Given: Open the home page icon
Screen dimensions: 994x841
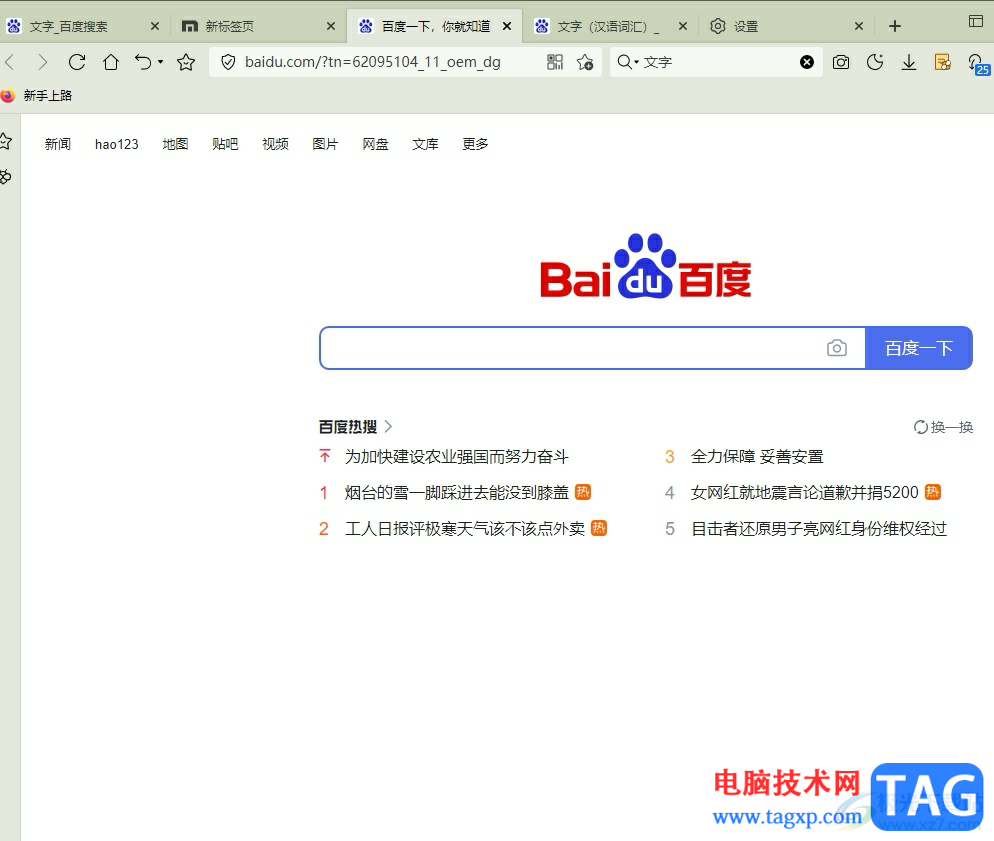Looking at the screenshot, I should tap(111, 62).
